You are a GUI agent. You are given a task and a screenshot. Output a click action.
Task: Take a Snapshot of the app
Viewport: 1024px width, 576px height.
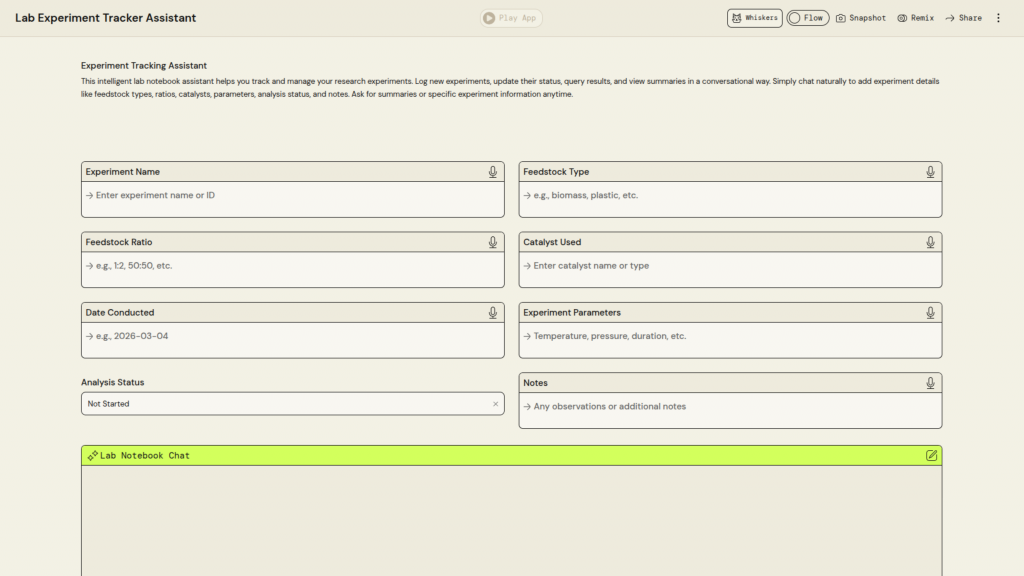(x=861, y=18)
